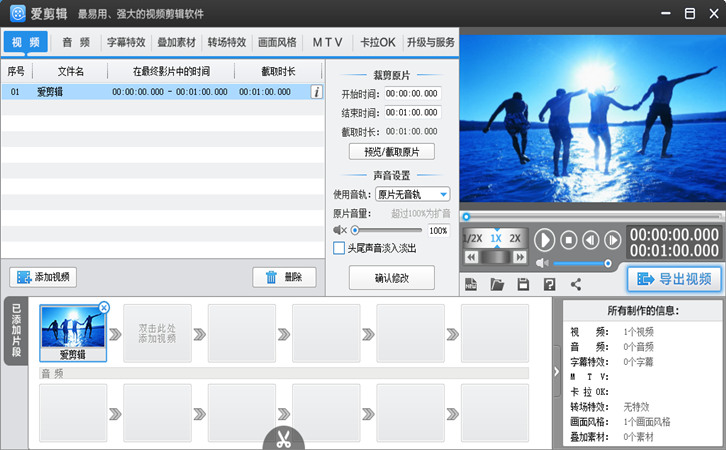Select 1/2X playback speed
Image resolution: width=726 pixels, height=450 pixels.
click(473, 238)
